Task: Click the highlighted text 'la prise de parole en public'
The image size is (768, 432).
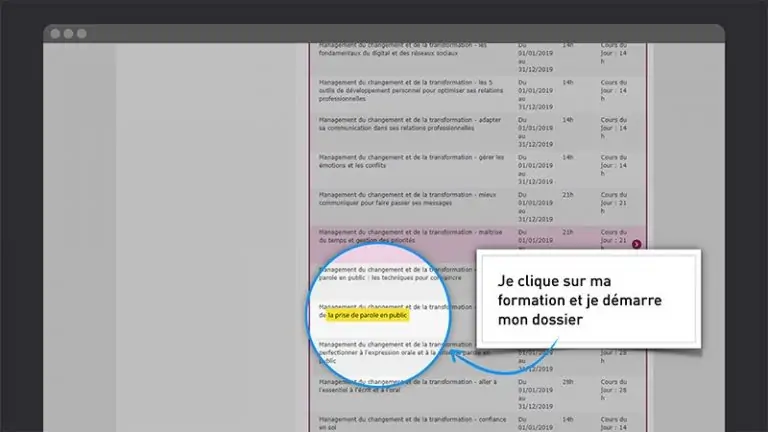Action: click(x=367, y=315)
